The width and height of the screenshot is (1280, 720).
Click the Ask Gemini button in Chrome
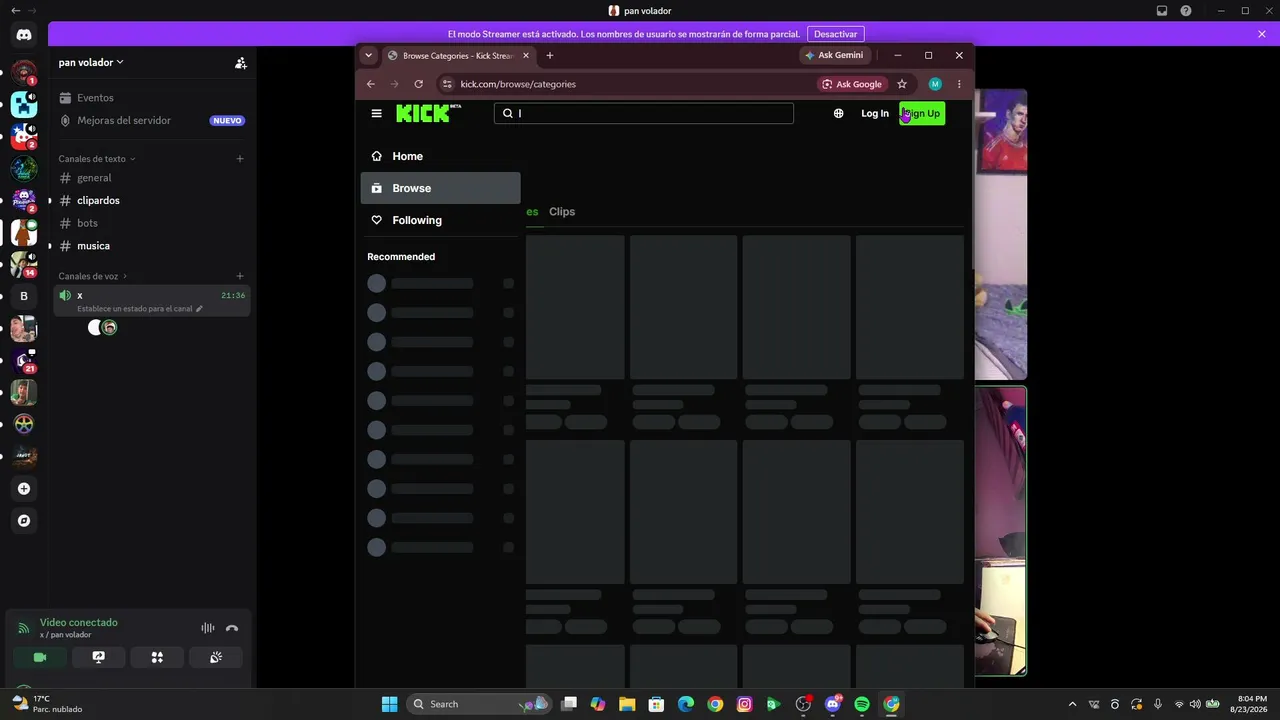pyautogui.click(x=835, y=56)
